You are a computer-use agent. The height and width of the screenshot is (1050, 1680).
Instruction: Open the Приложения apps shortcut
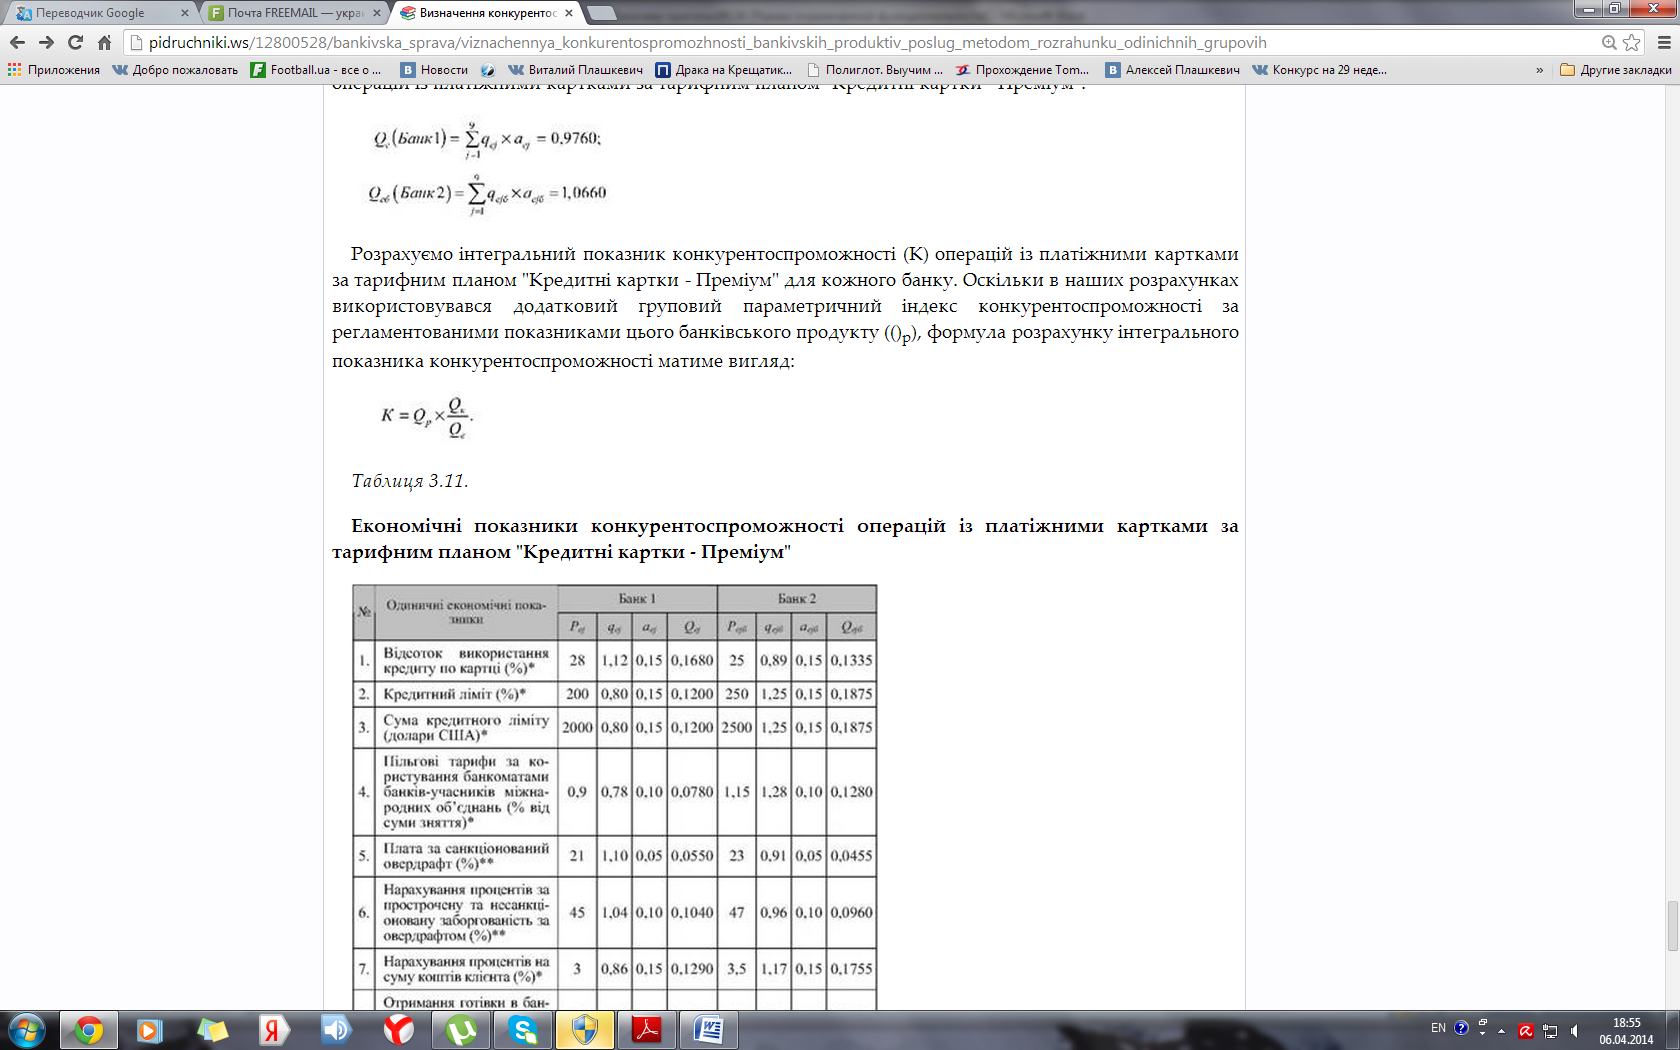point(54,70)
